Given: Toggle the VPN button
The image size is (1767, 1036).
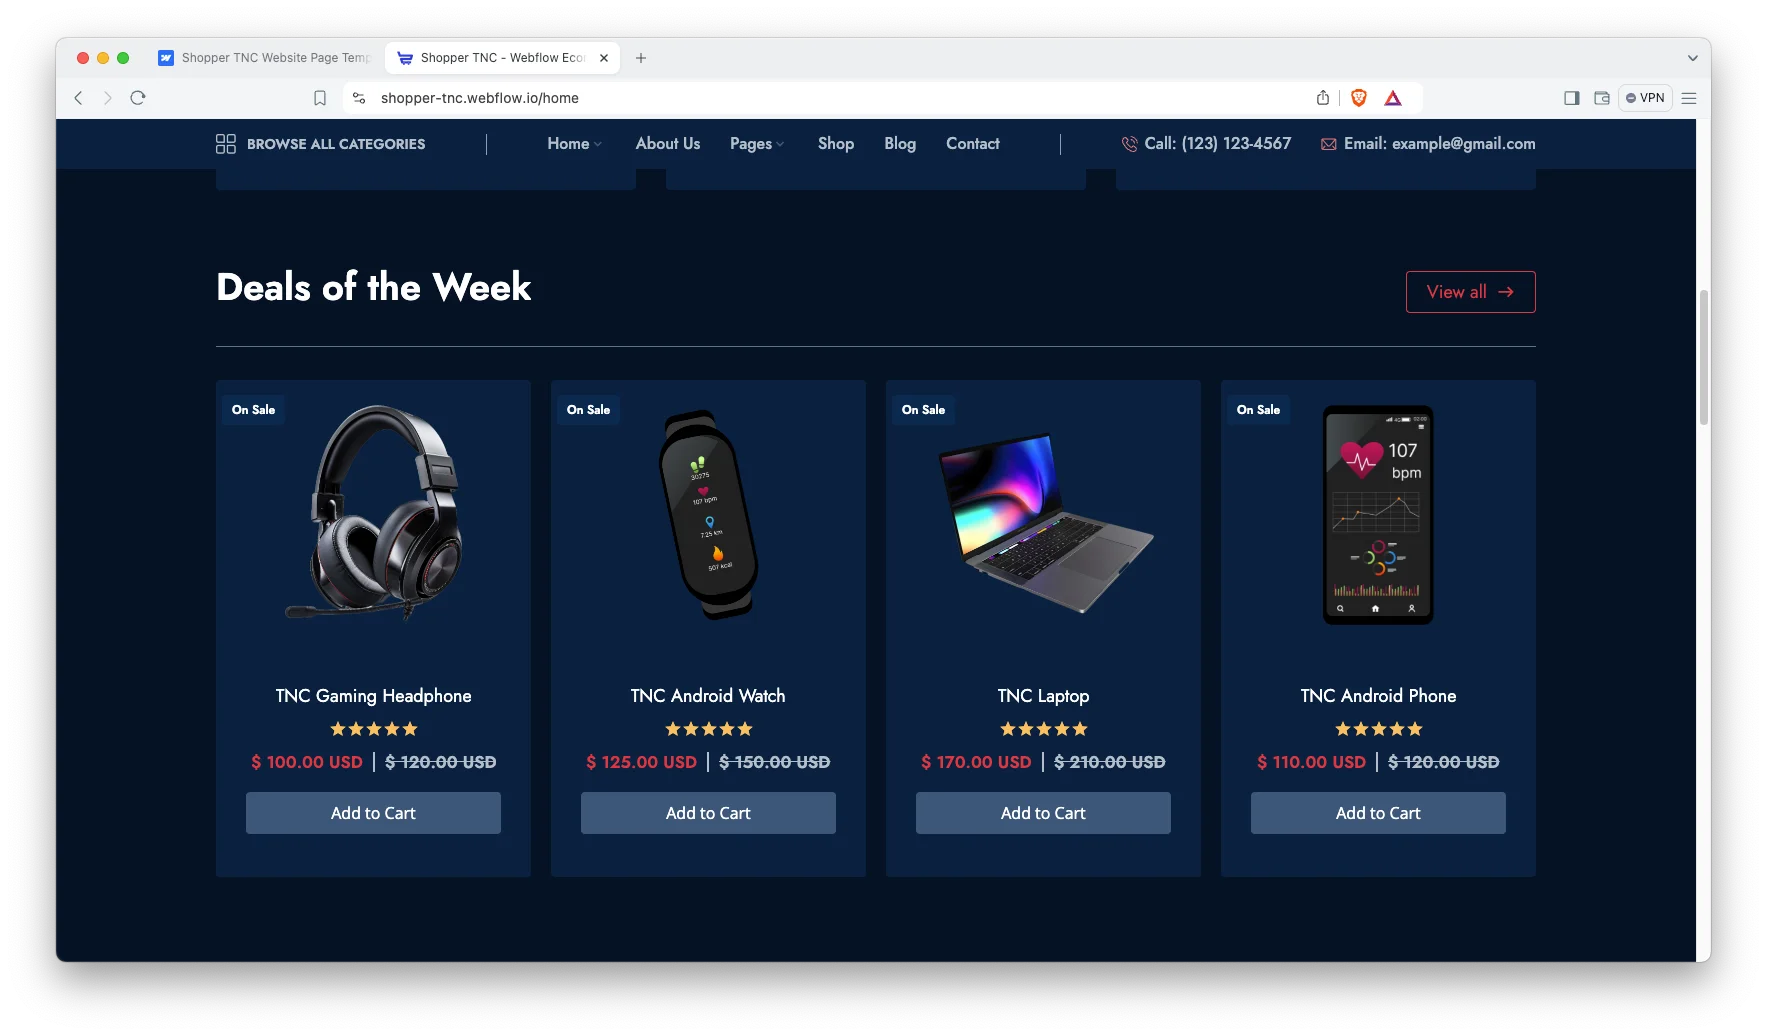Looking at the screenshot, I should pos(1645,98).
